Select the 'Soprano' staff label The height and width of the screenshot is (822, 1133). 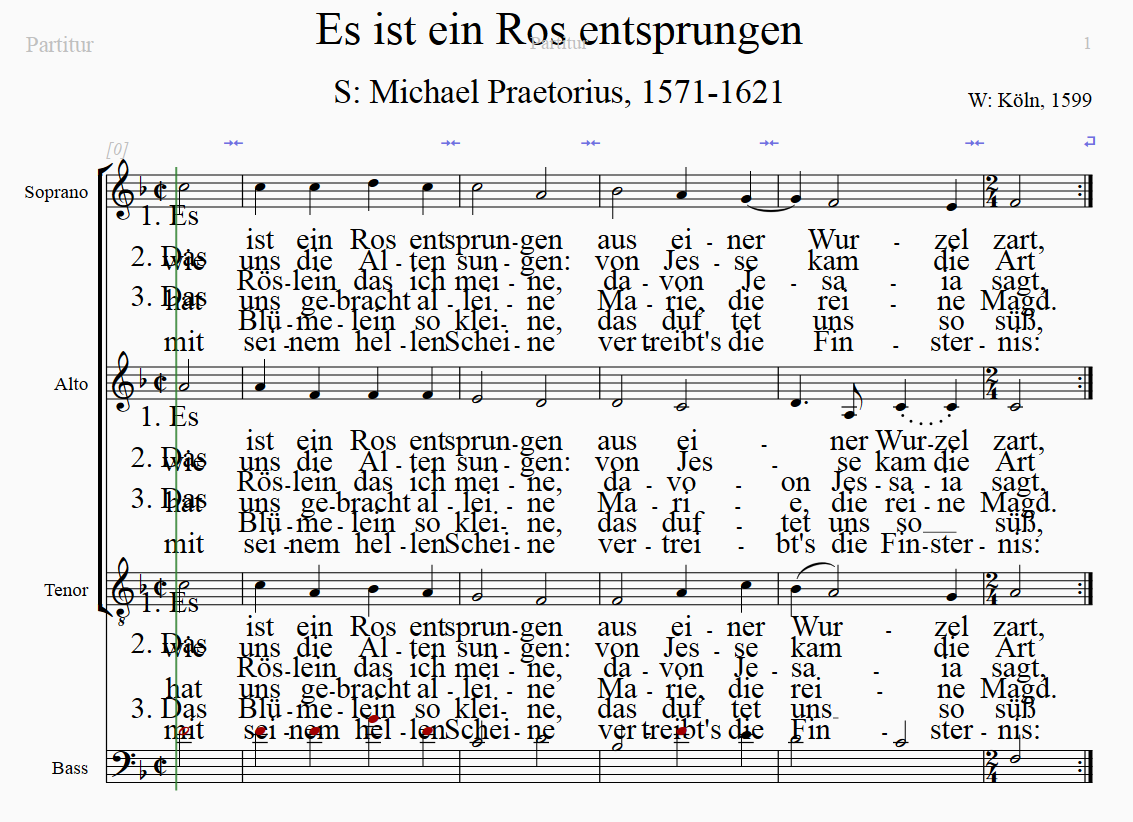56,192
